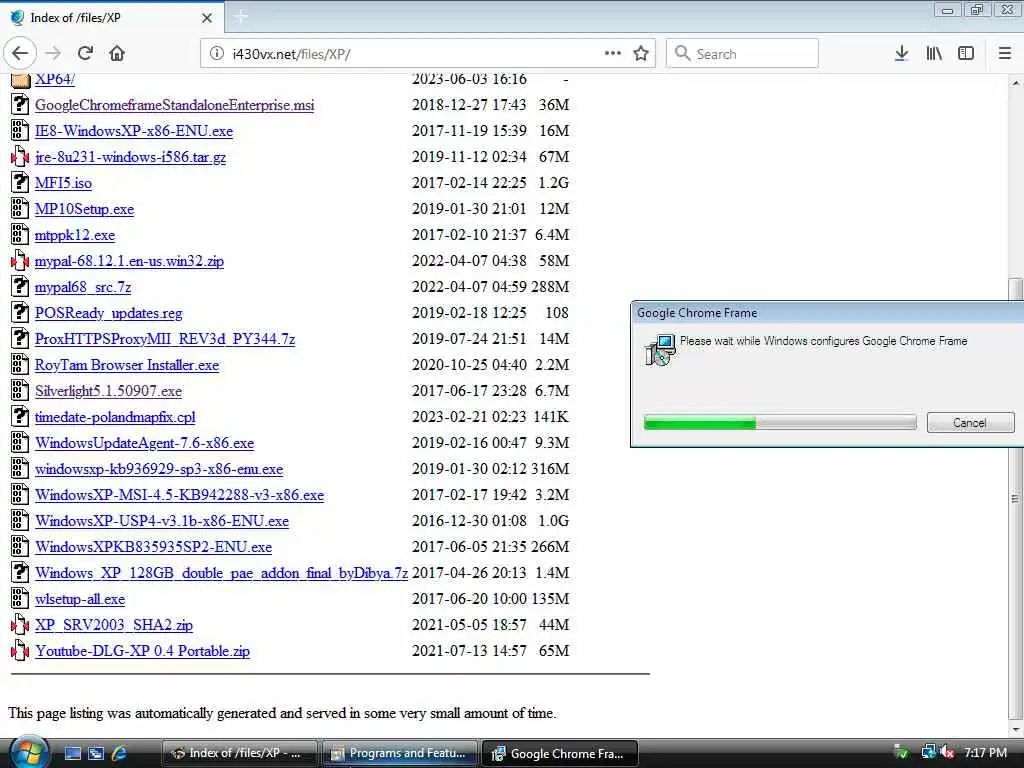Open page actions three-dot menu

(613, 54)
